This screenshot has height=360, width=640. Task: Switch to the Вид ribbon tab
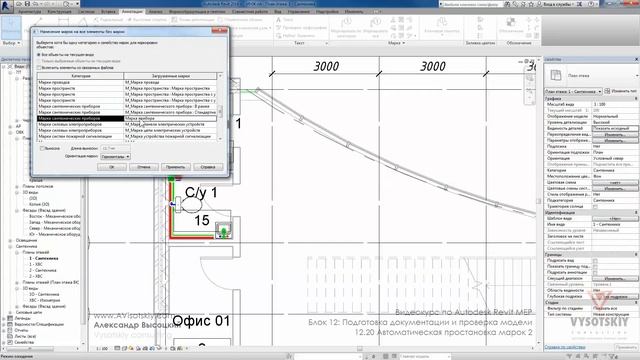click(x=278, y=12)
